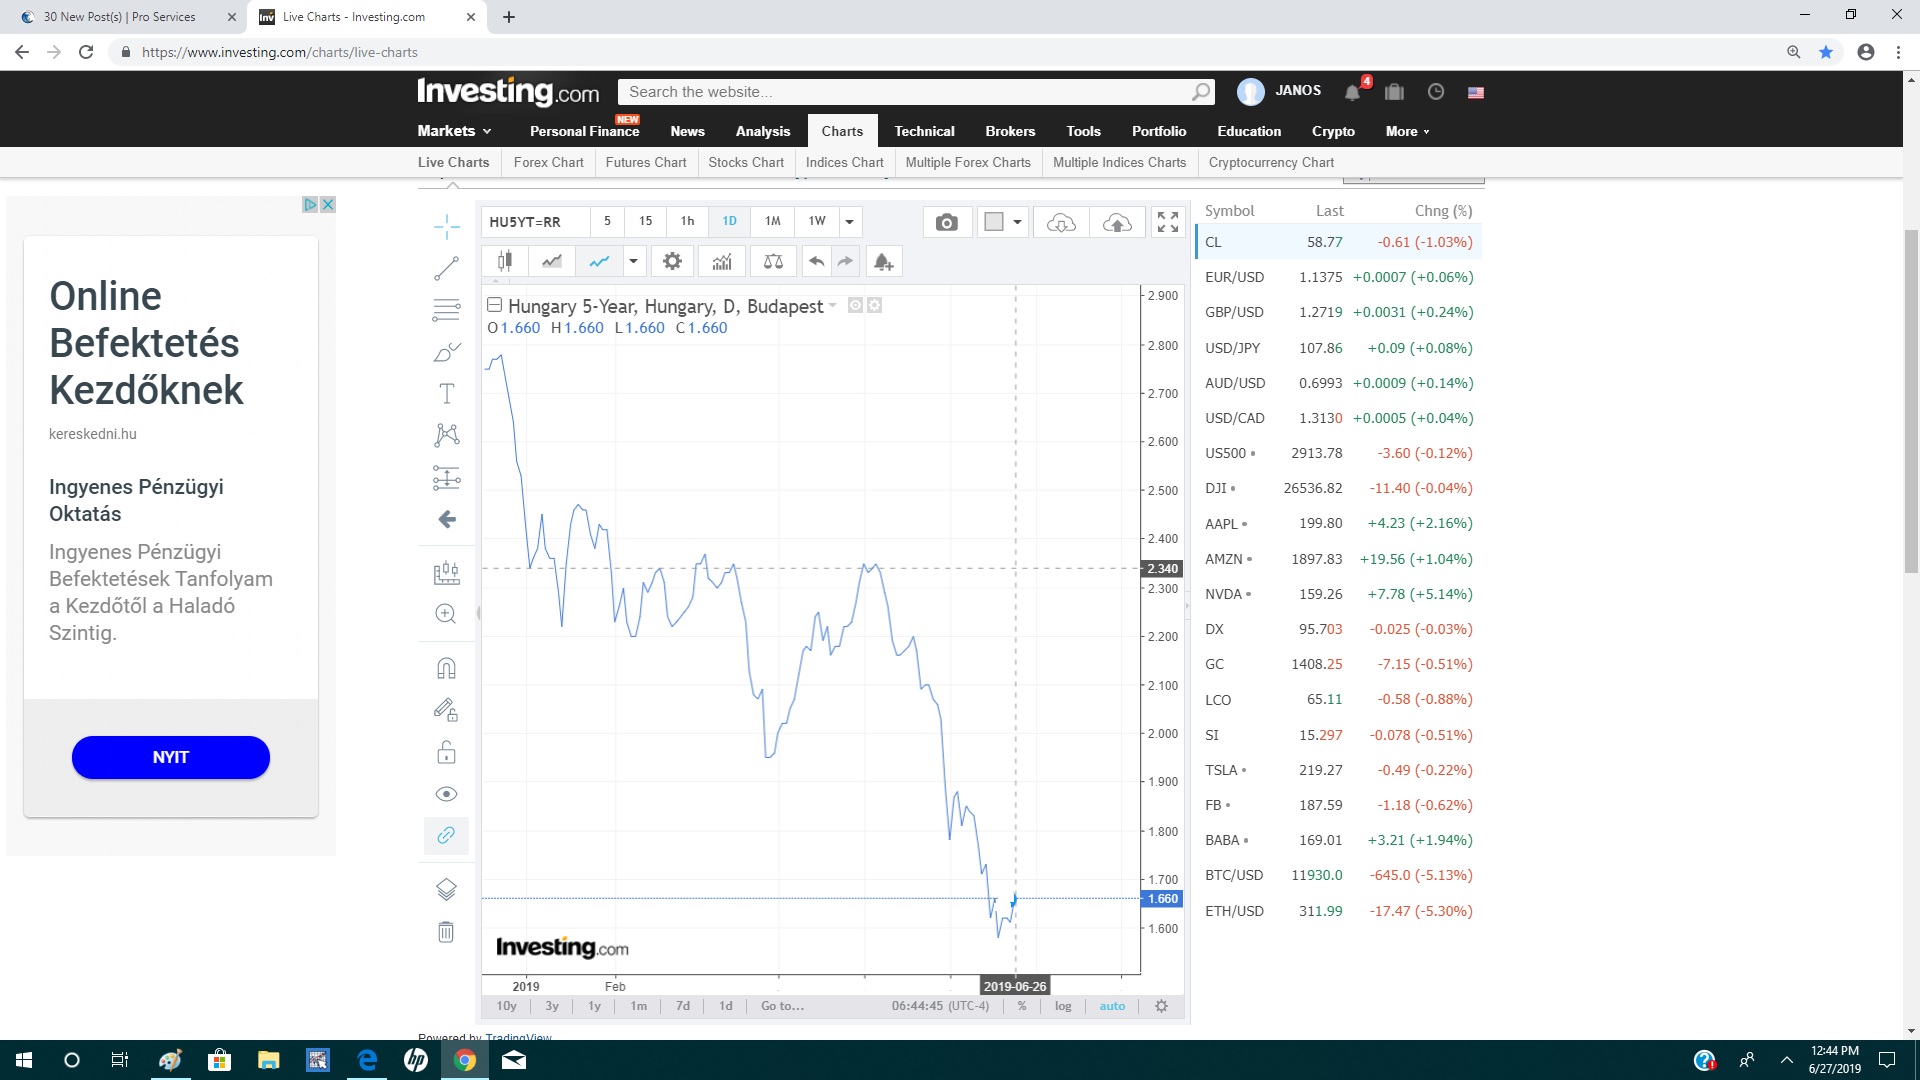Viewport: 1920px width, 1080px height.
Task: Choose the measure ruler tool
Action: click(447, 573)
